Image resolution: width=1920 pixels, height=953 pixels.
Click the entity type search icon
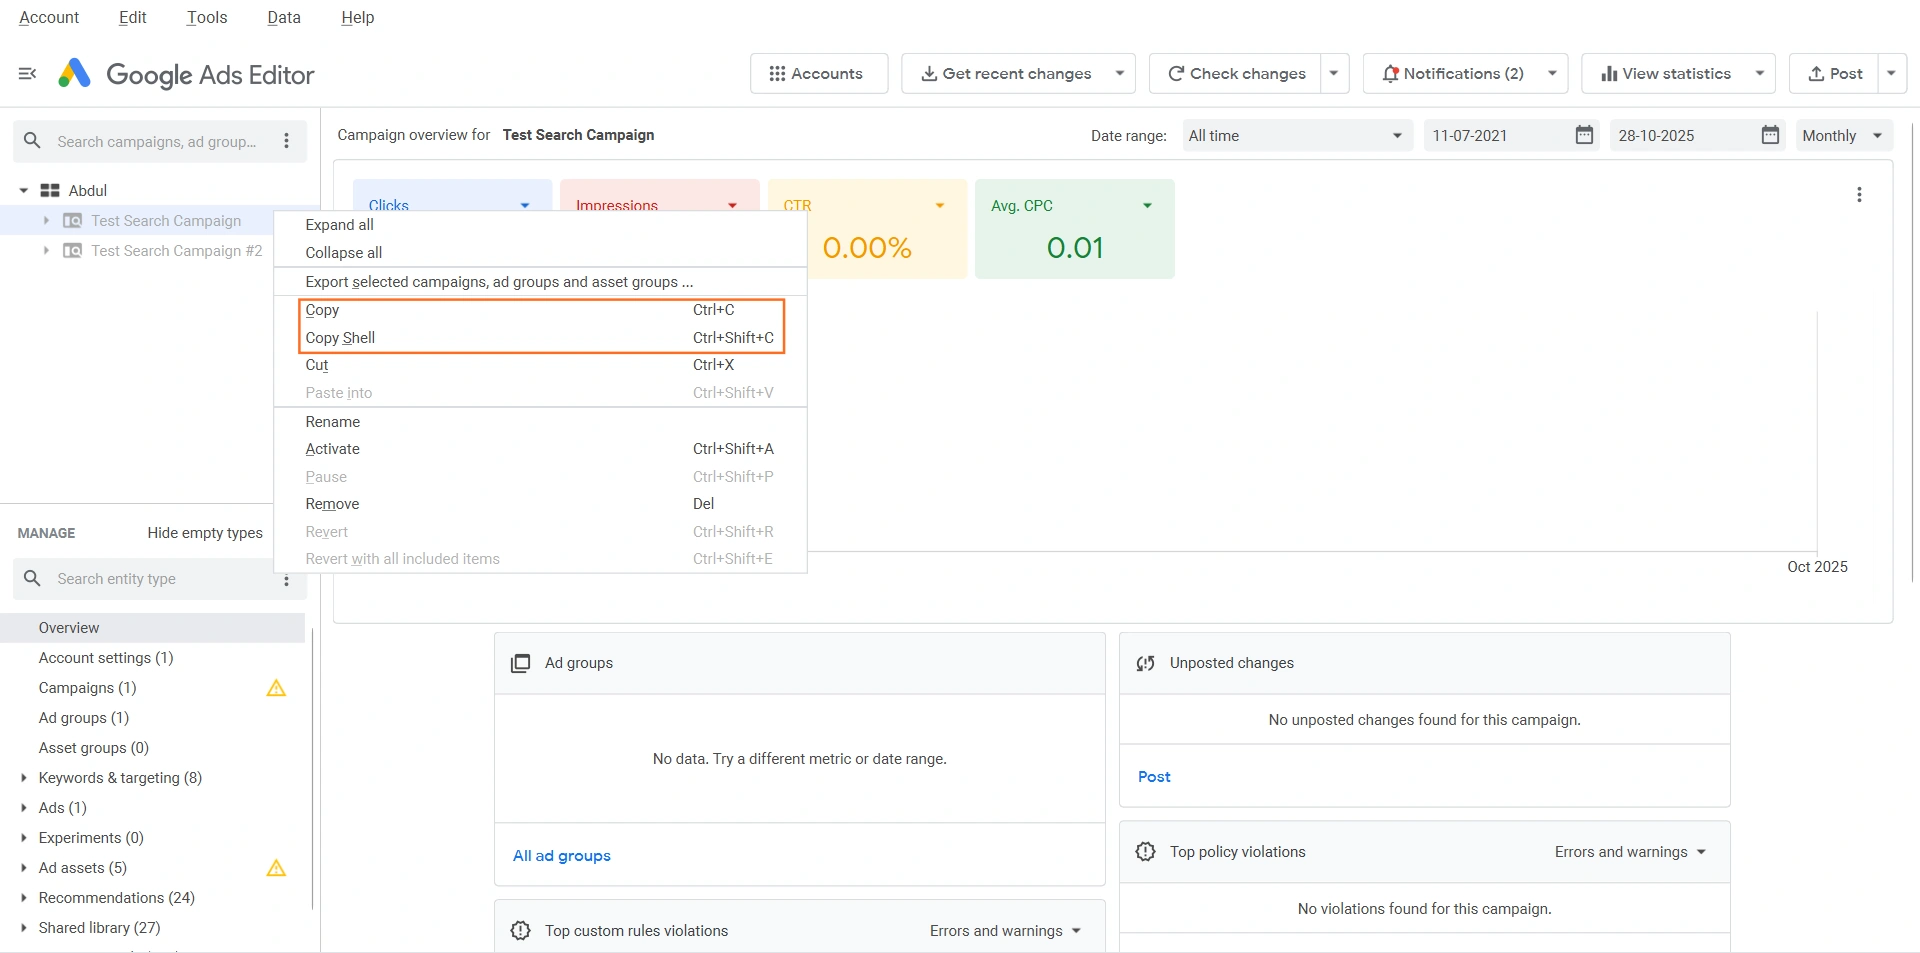tap(32, 579)
